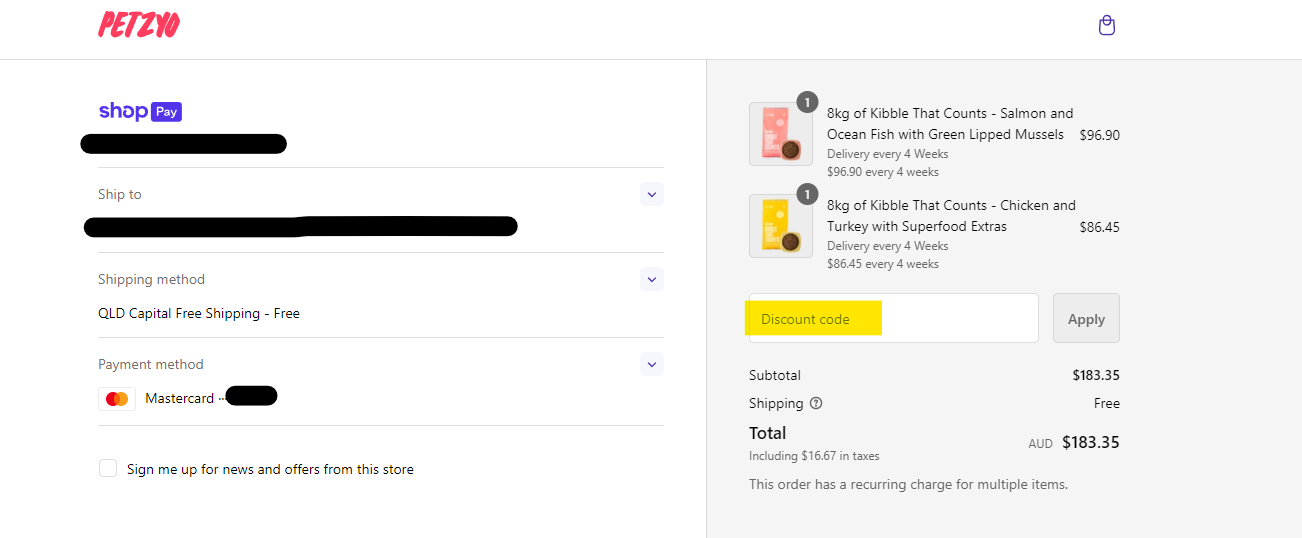Click the Petzyo logo

click(139, 25)
